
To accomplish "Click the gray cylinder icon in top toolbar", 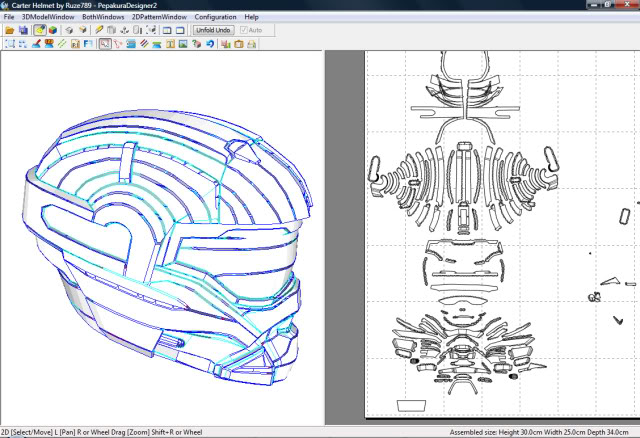I will pos(138,30).
